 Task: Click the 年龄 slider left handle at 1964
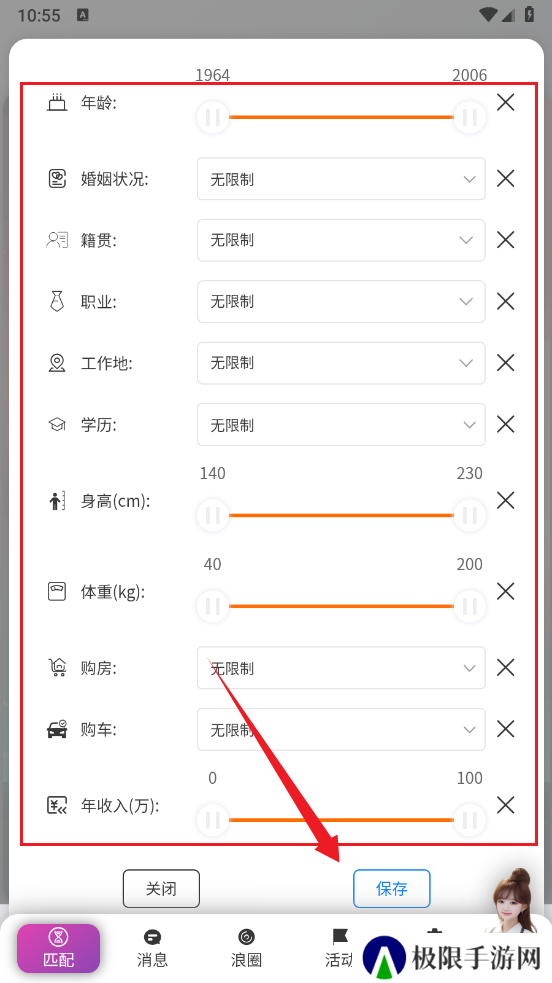coord(212,117)
